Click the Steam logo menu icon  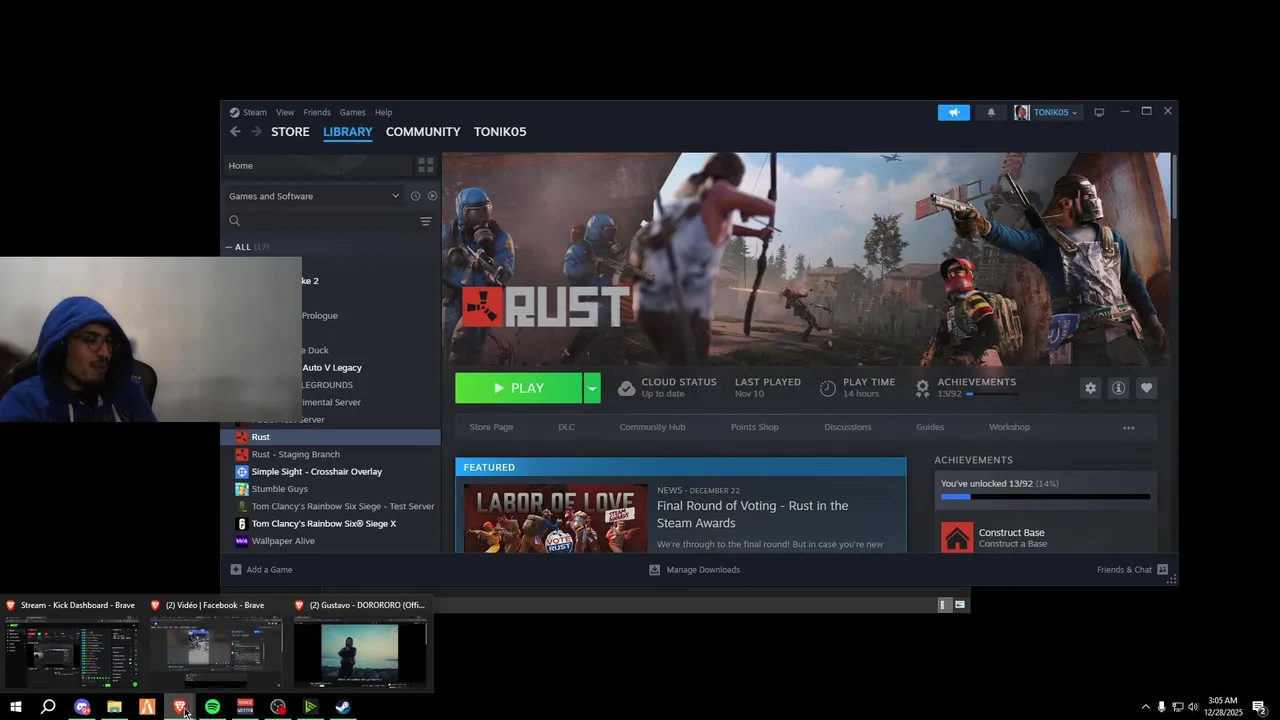(x=234, y=112)
